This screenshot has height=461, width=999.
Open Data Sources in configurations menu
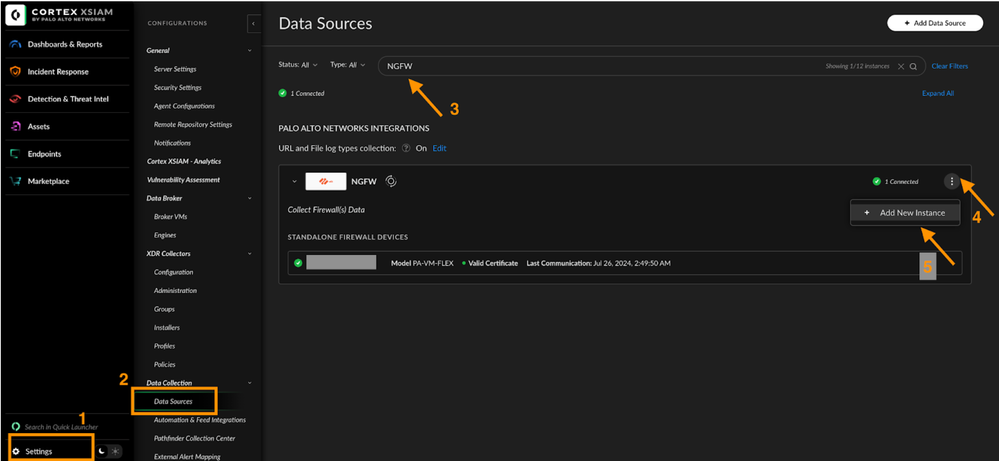tap(173, 401)
